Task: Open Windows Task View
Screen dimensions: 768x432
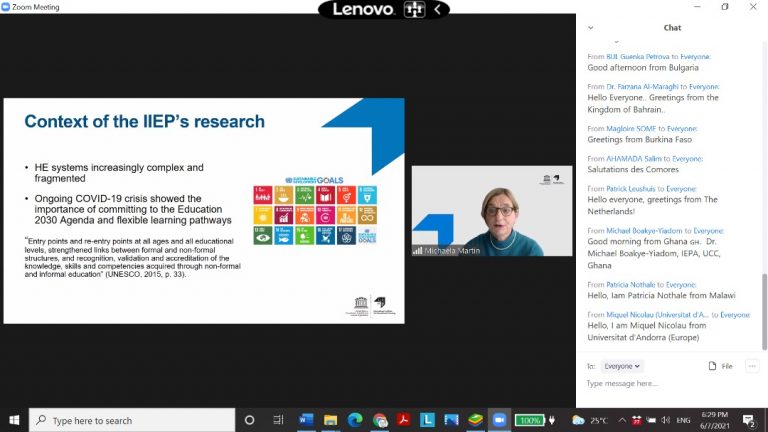Action: click(279, 420)
